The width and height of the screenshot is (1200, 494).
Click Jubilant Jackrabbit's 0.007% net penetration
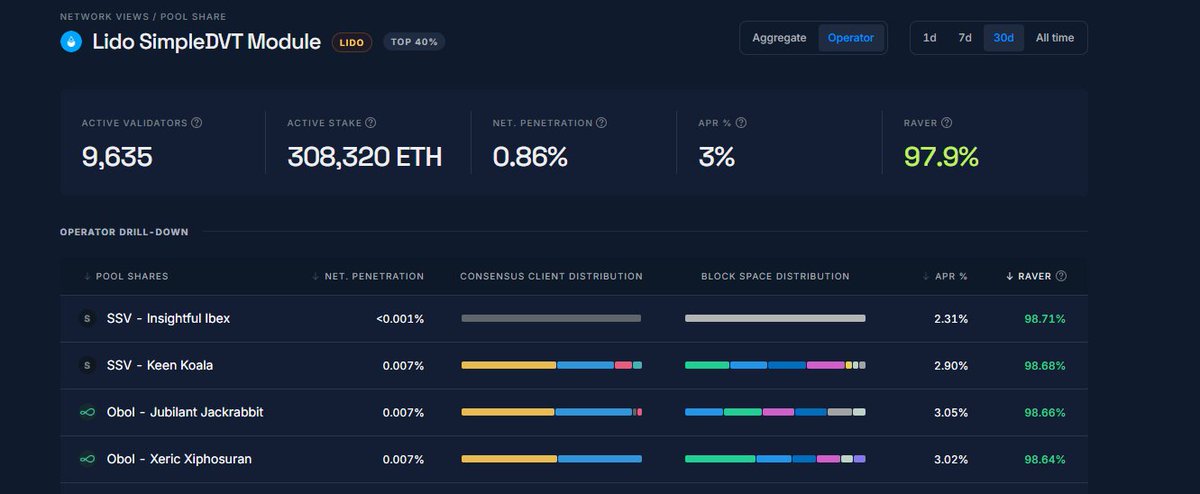tap(403, 412)
